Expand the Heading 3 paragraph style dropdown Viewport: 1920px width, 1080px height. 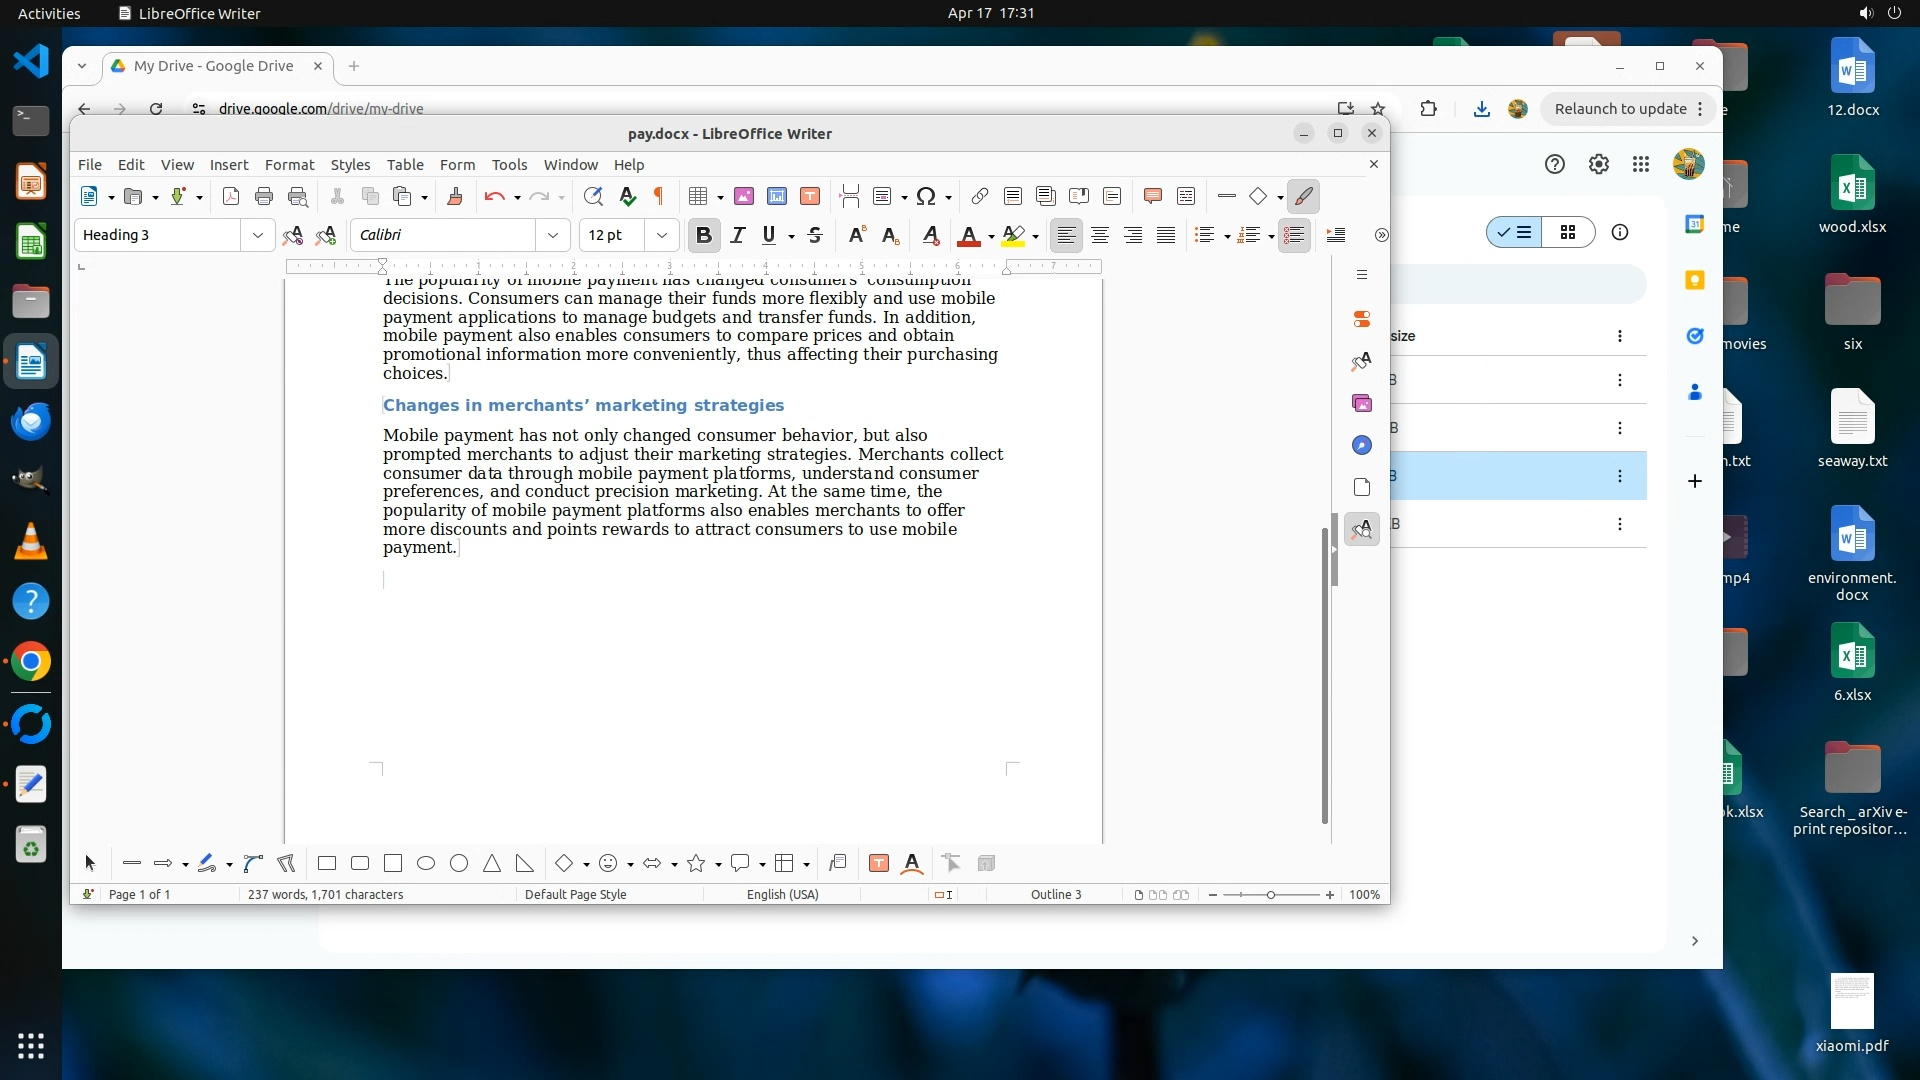coord(258,235)
